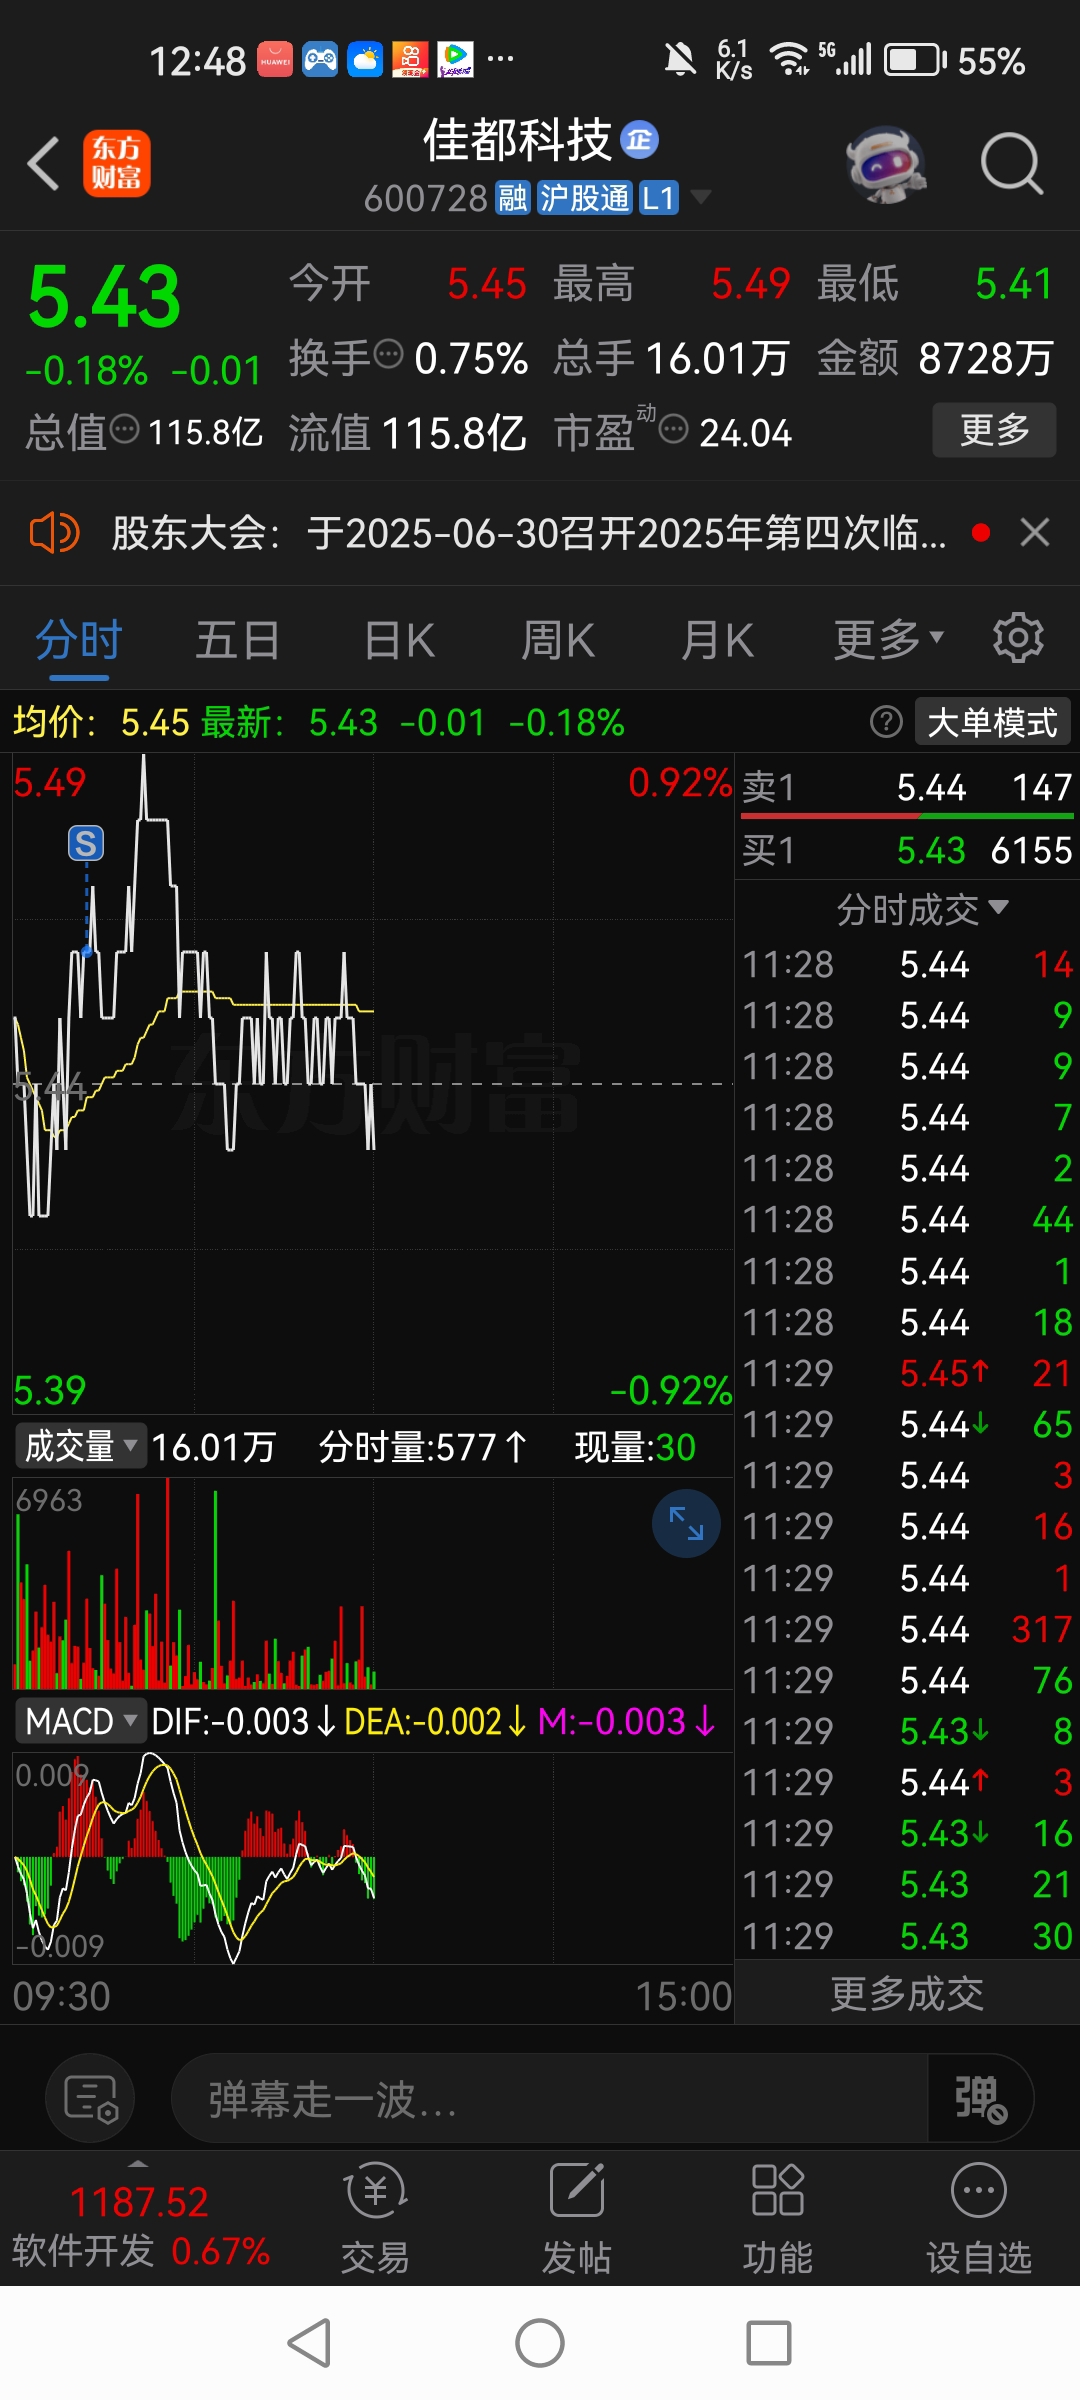
Task: Switch to the 日K tab
Action: coord(399,640)
